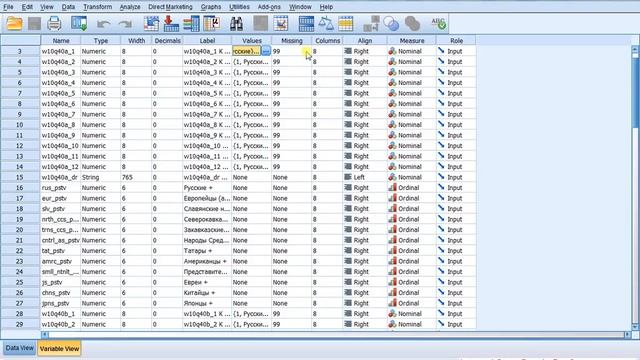Image resolution: width=640 pixels, height=360 pixels.
Task: Click the Measure column header
Action: point(411,40)
